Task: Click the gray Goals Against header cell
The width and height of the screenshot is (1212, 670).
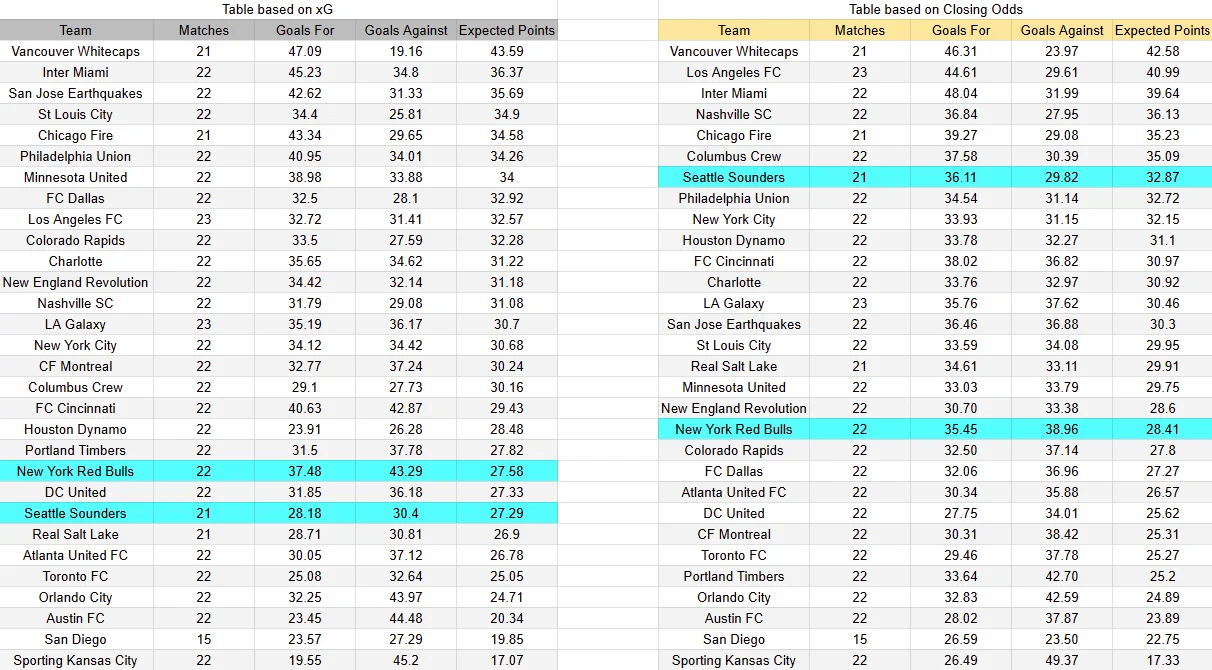Action: (406, 30)
